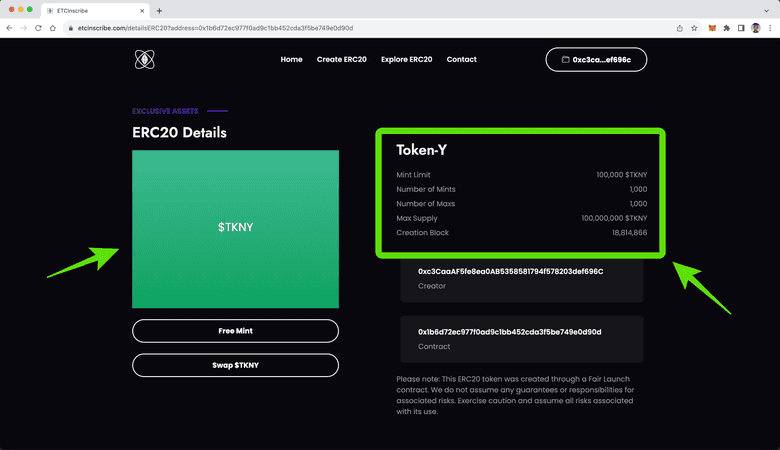The width and height of the screenshot is (780, 450).
Task: Open the MetaMask fox extension
Action: click(x=712, y=28)
